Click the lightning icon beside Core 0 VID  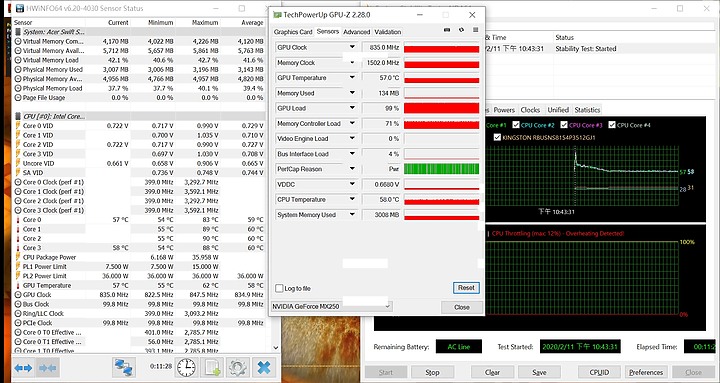pyautogui.click(x=18, y=126)
